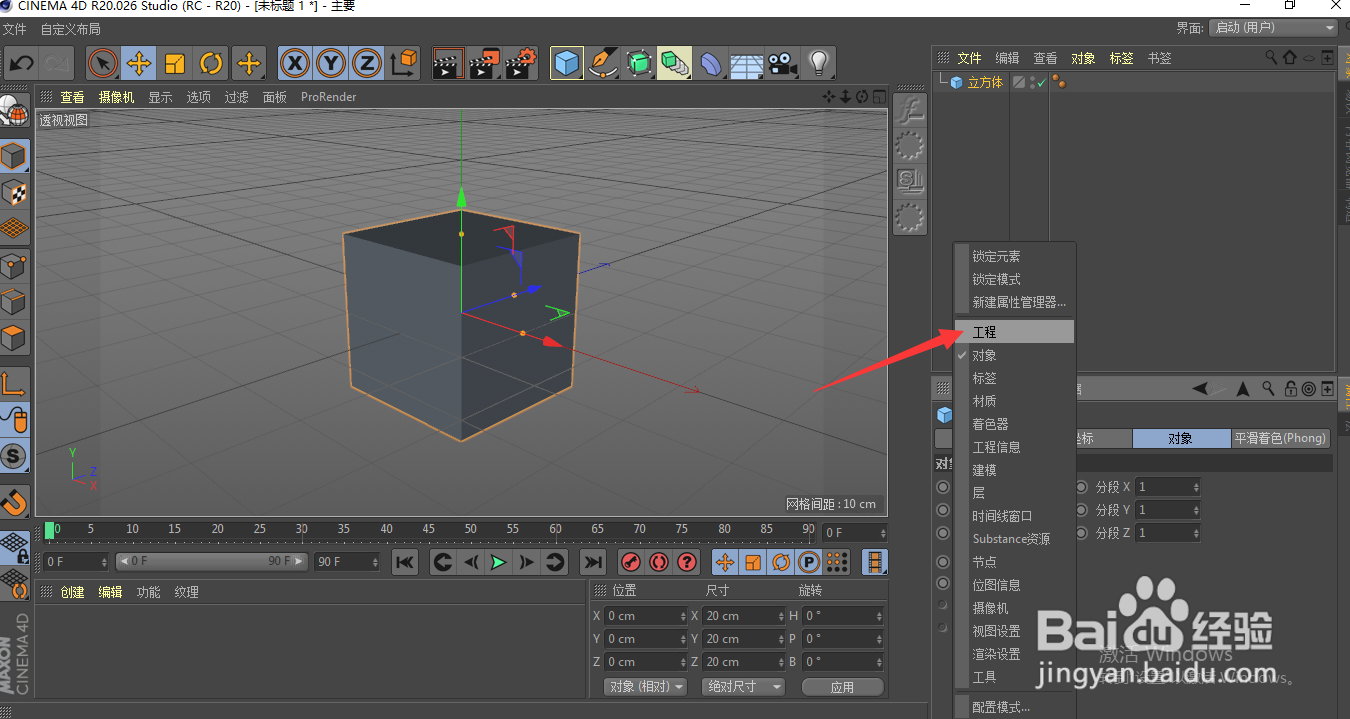Toggle Parameter P keyframe recording button
The height and width of the screenshot is (719, 1350).
[809, 562]
